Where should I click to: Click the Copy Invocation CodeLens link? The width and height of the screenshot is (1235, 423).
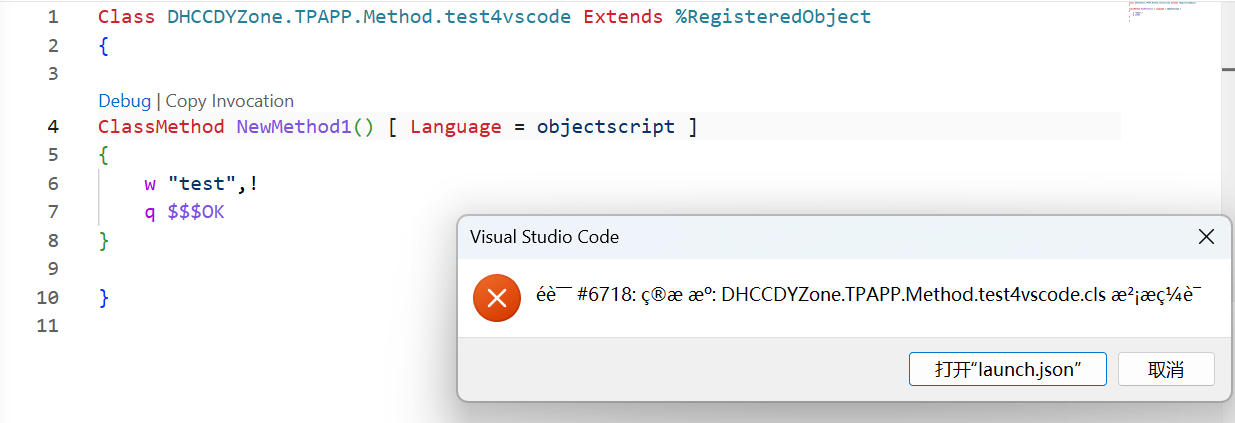229,101
